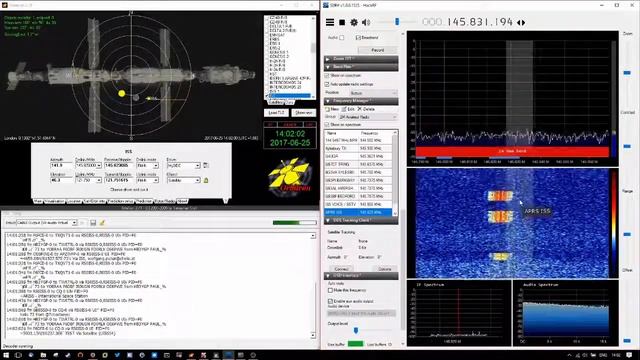Viewport: 640px width, 360px height.
Task: Click the Orbitron satellite logo
Action: point(289,176)
